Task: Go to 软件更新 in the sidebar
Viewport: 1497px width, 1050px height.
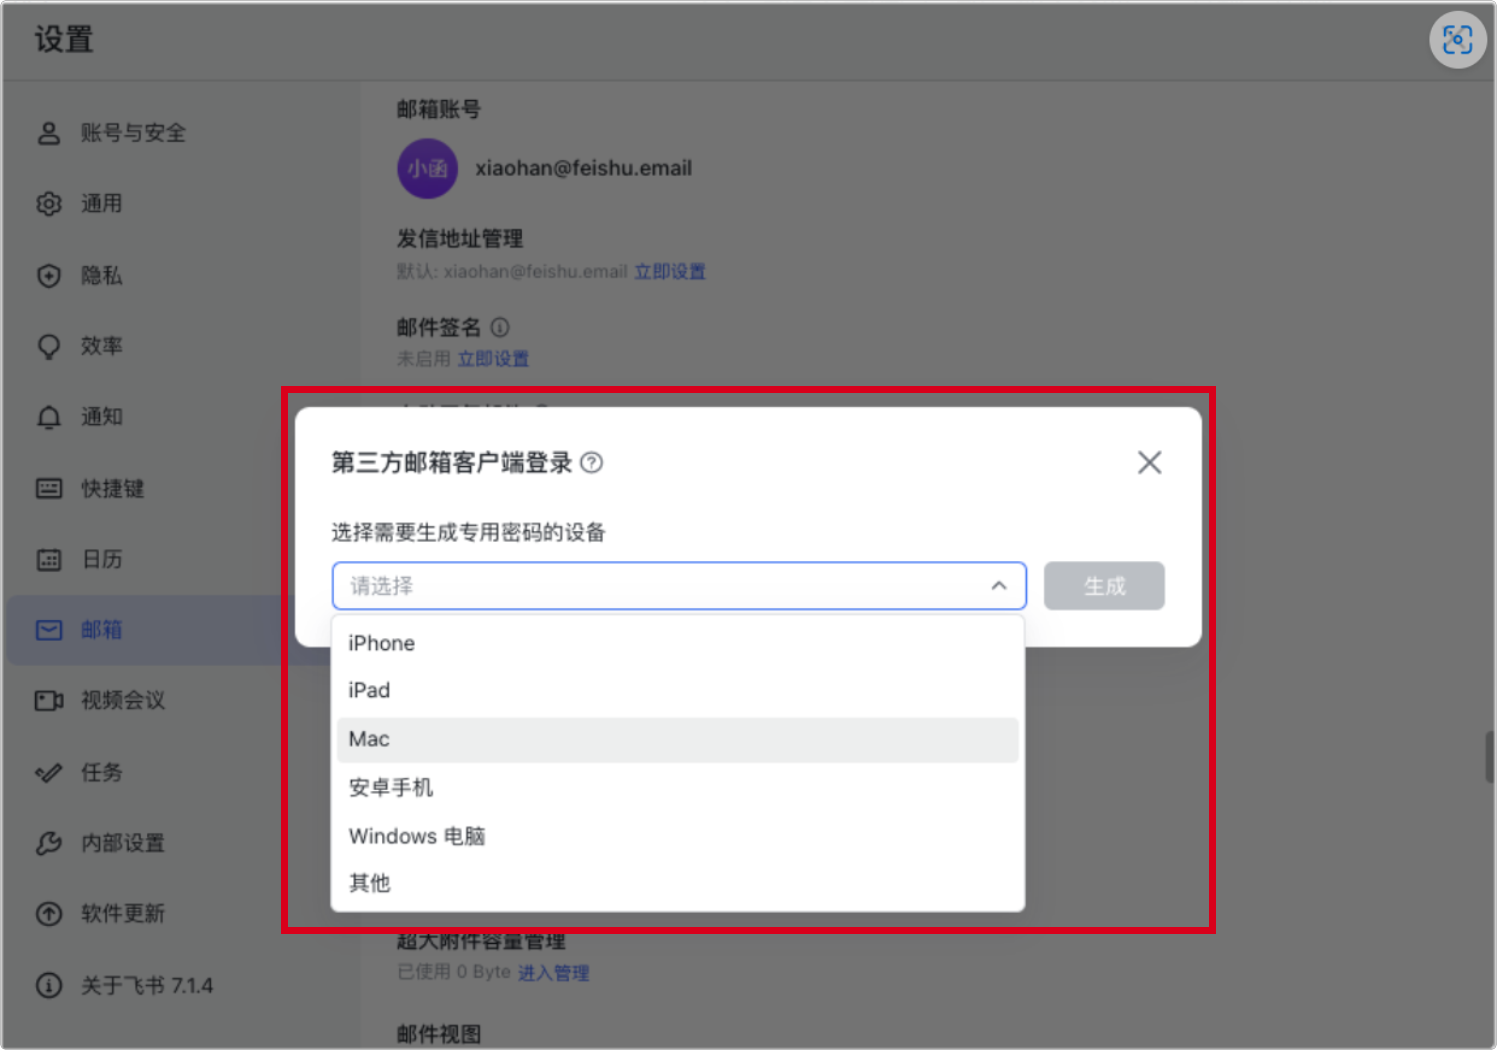Action: pyautogui.click(x=122, y=913)
